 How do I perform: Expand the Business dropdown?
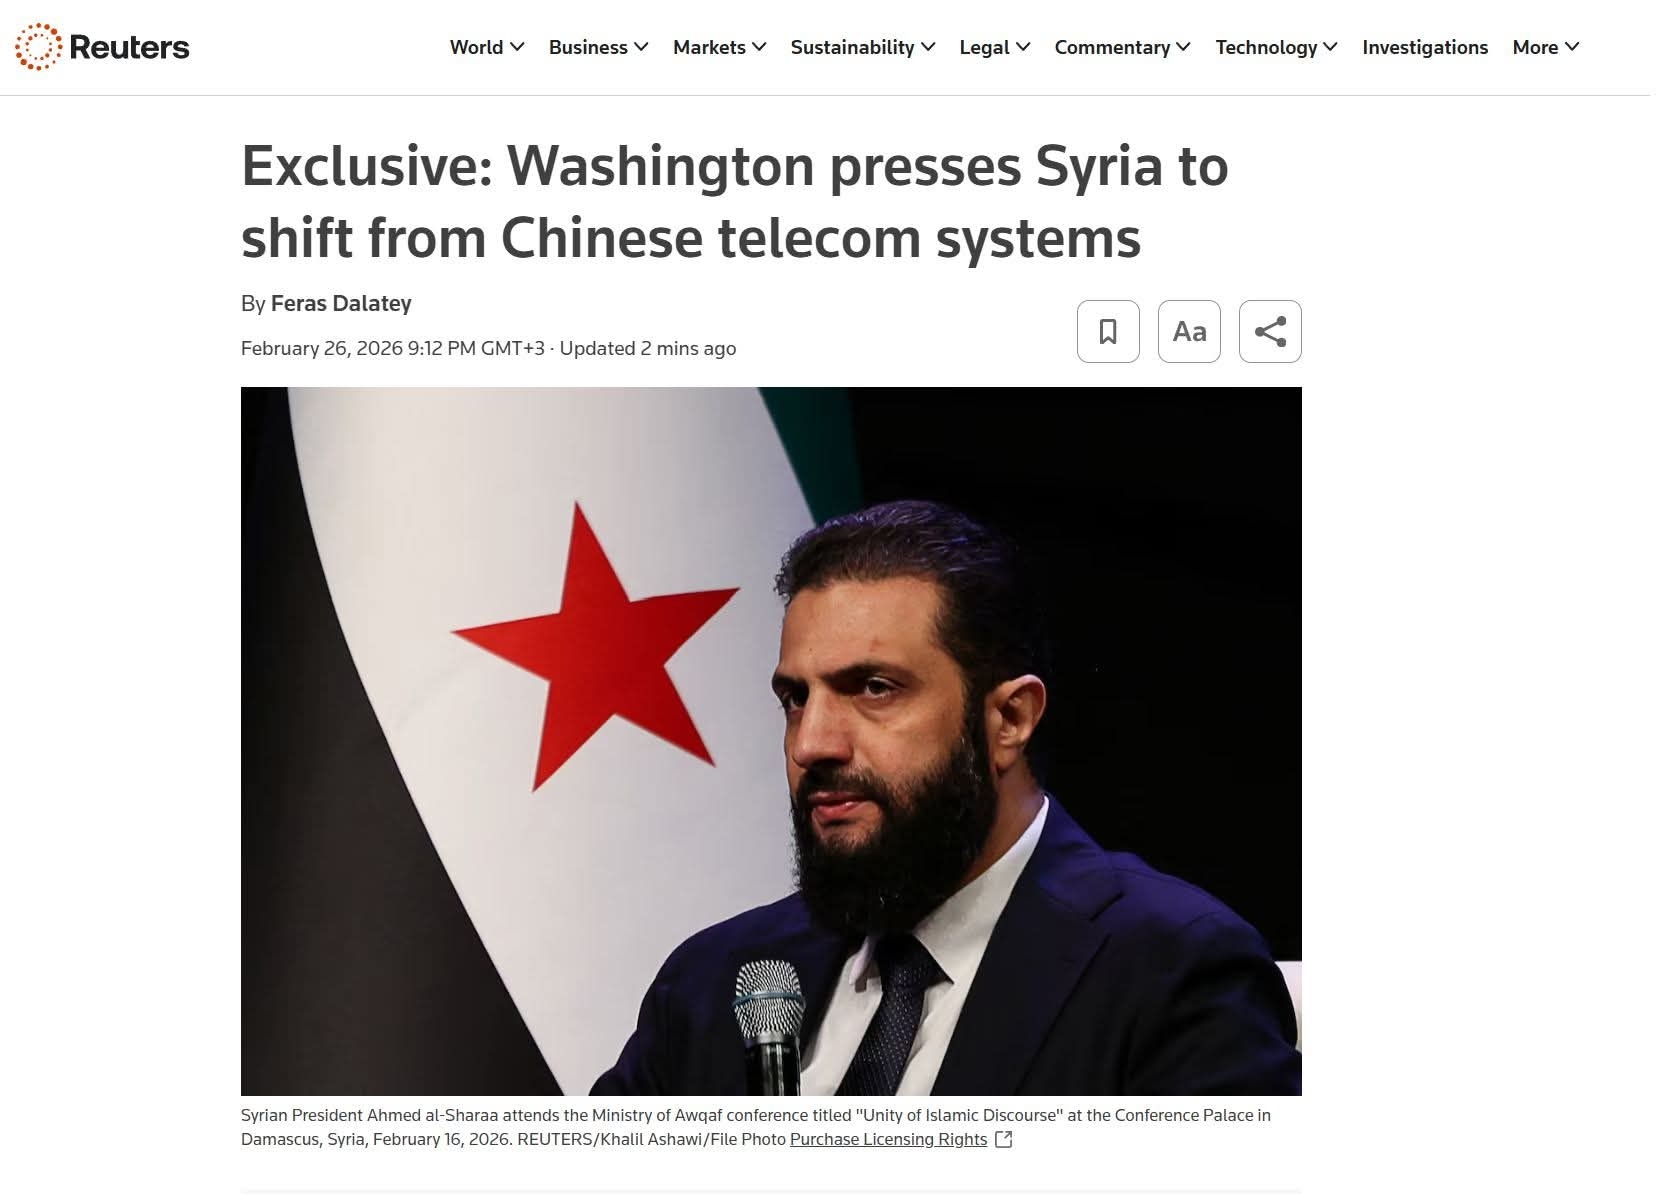tap(598, 47)
